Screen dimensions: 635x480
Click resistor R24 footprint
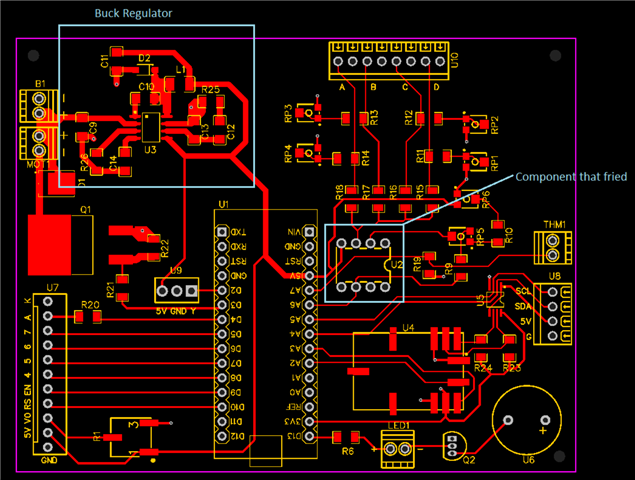tap(481, 348)
